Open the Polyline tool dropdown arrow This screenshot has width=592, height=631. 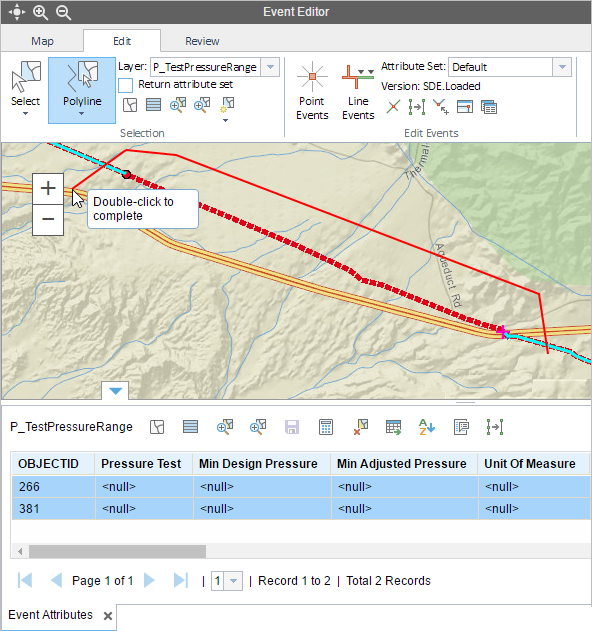click(x=82, y=114)
